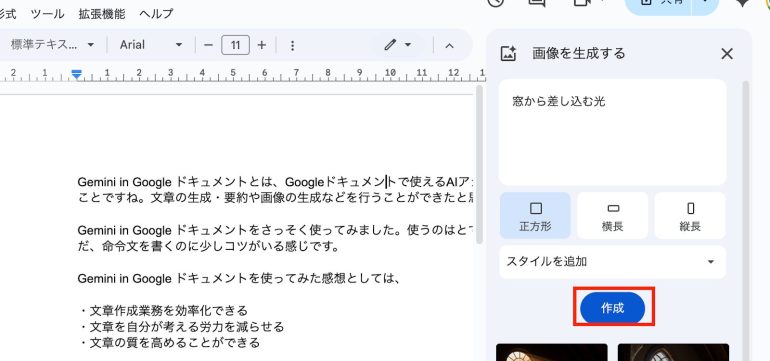Select the 縦長 aspect ratio option
Viewport: 770px width, 361px height.
(690, 215)
